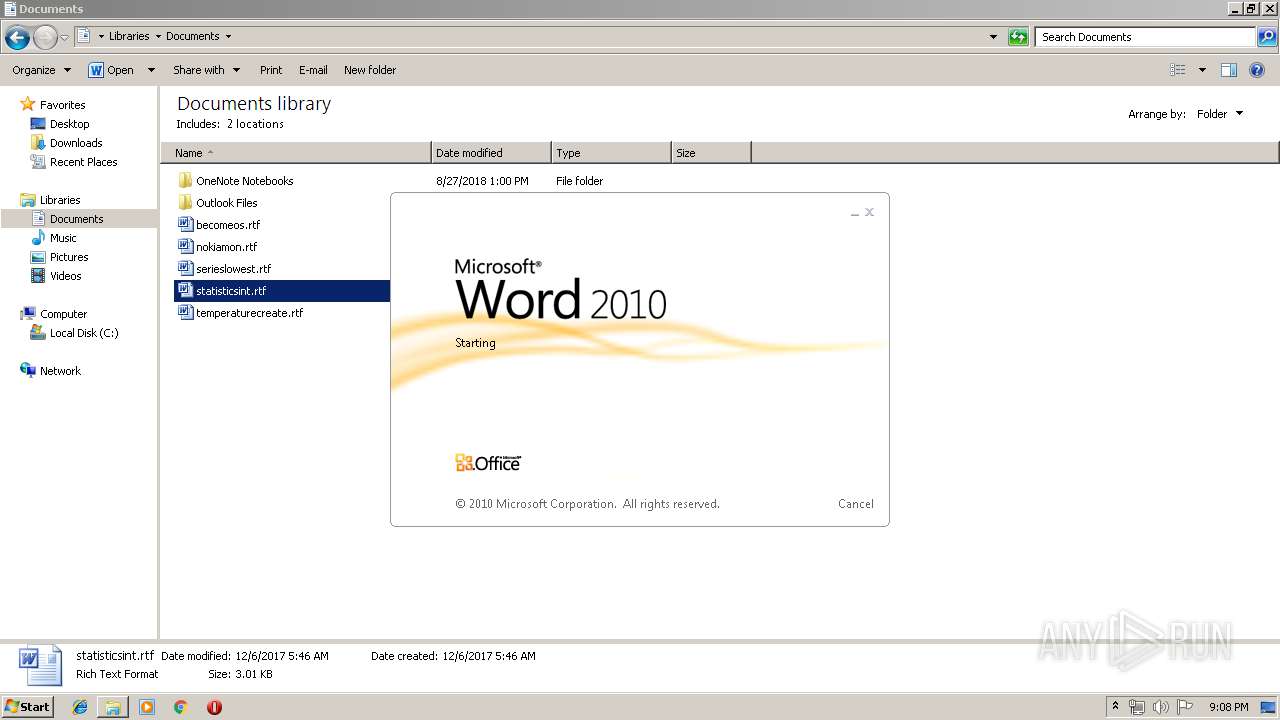The width and height of the screenshot is (1280, 720).
Task: Click the Search Documents input field
Action: pyautogui.click(x=1145, y=37)
